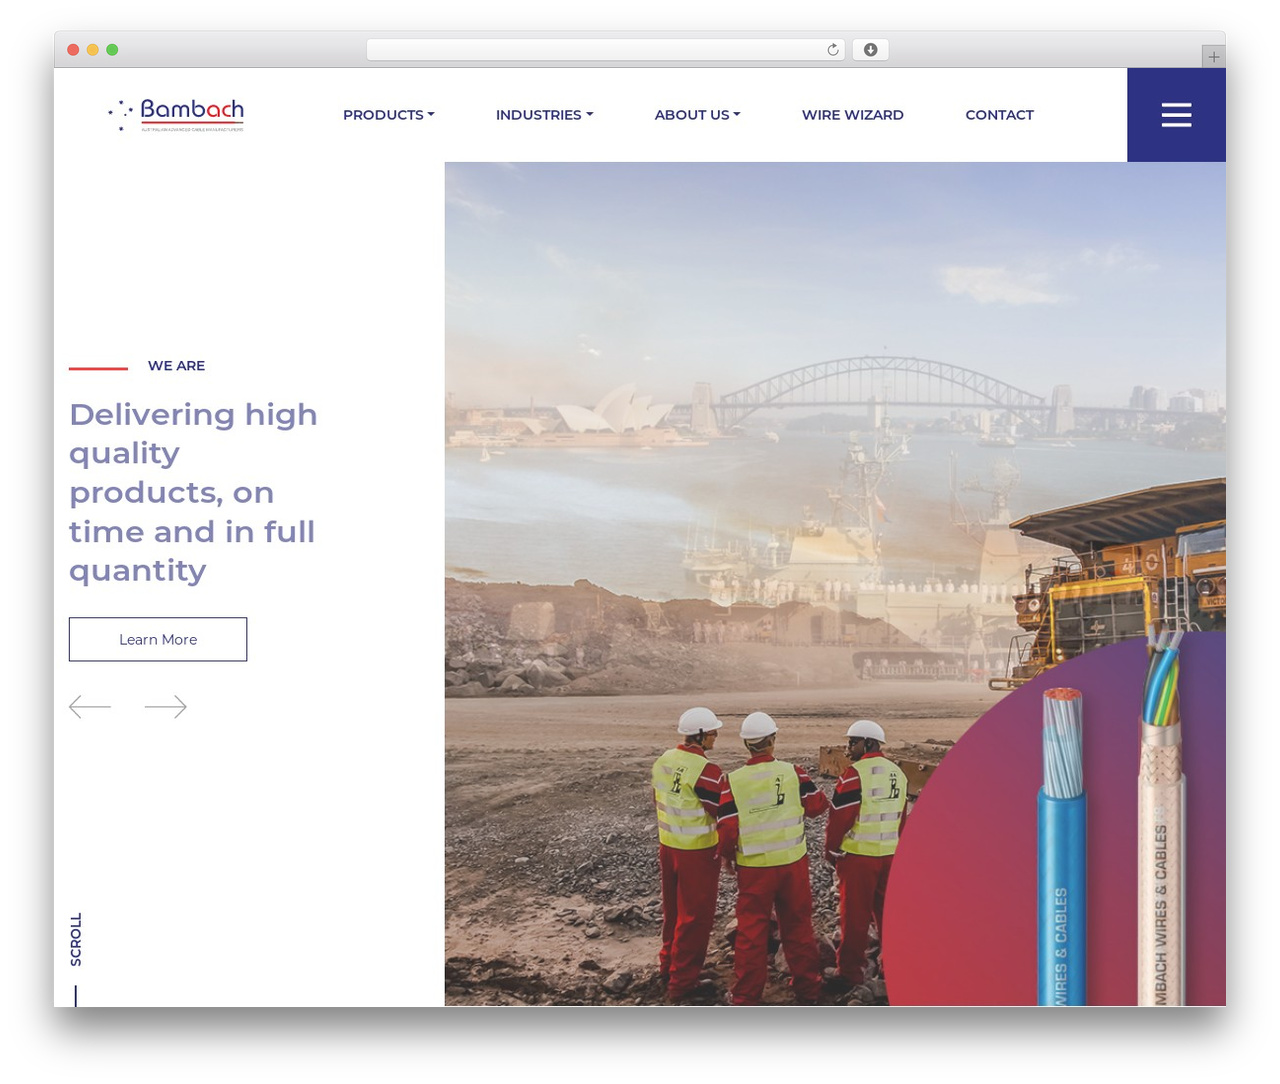This screenshot has height=1084, width=1280.
Task: Click the Learn More button
Action: 158,639
